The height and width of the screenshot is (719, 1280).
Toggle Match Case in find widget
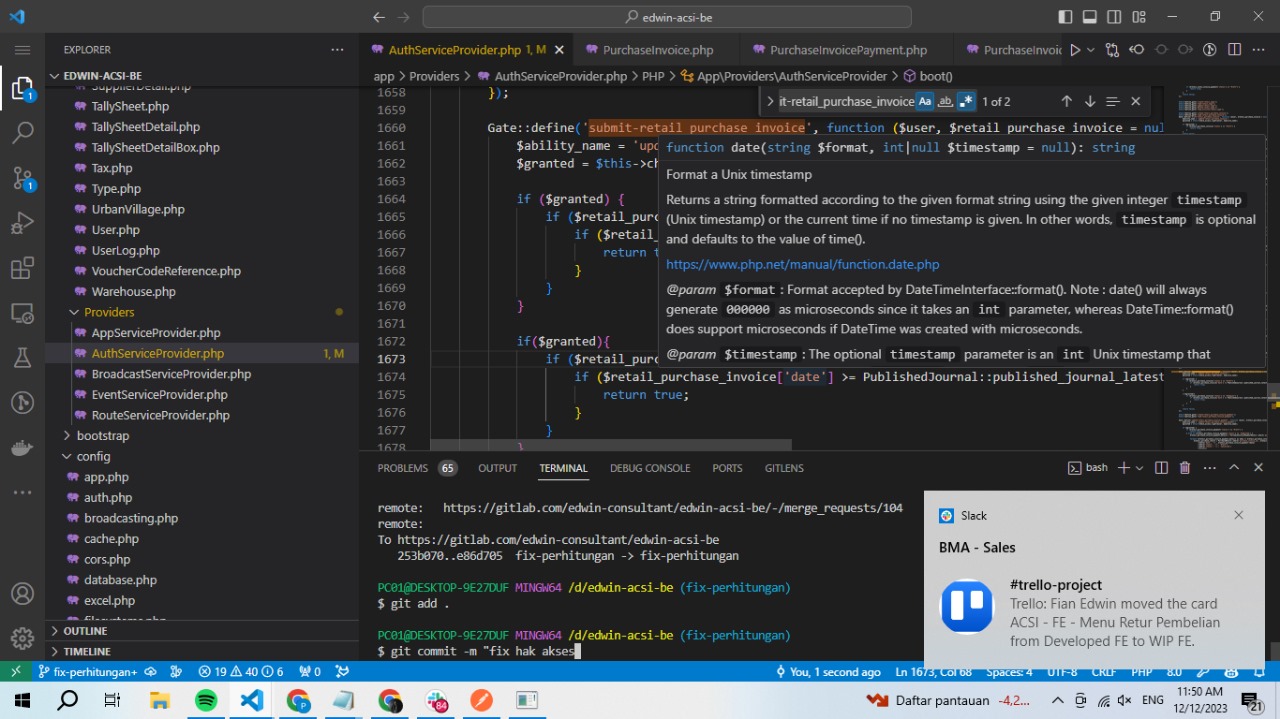coord(925,101)
